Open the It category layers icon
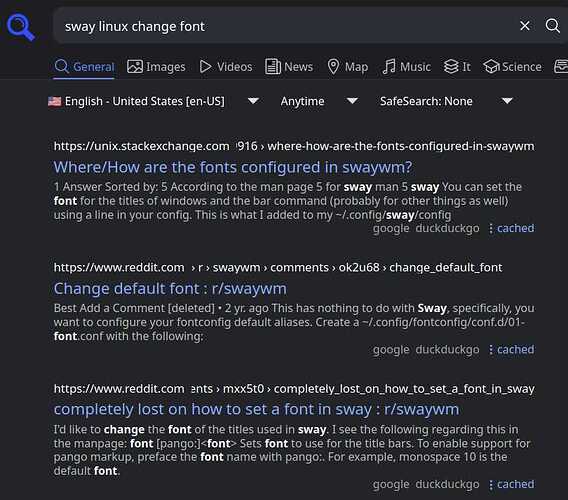Screen dimensions: 568x500 (451, 67)
